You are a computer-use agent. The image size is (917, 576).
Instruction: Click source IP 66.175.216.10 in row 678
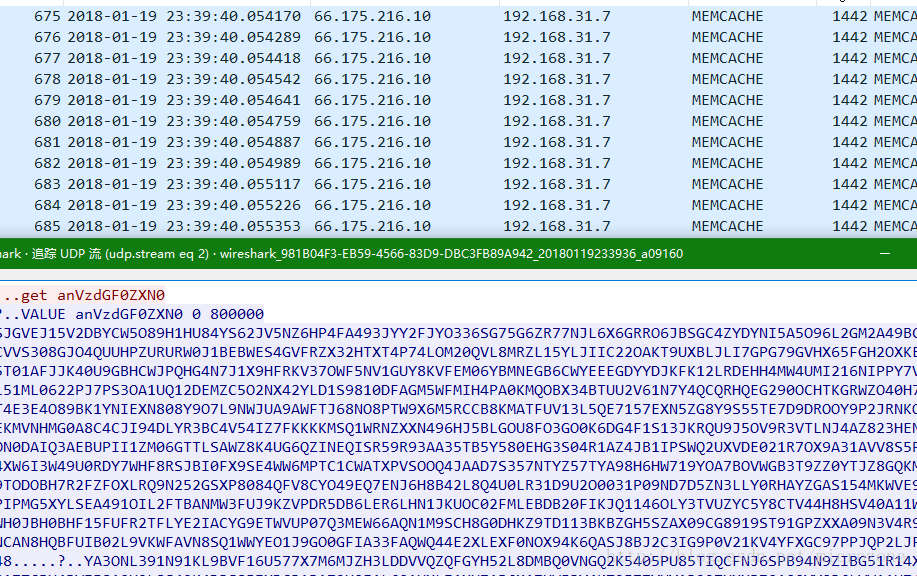pyautogui.click(x=373, y=80)
